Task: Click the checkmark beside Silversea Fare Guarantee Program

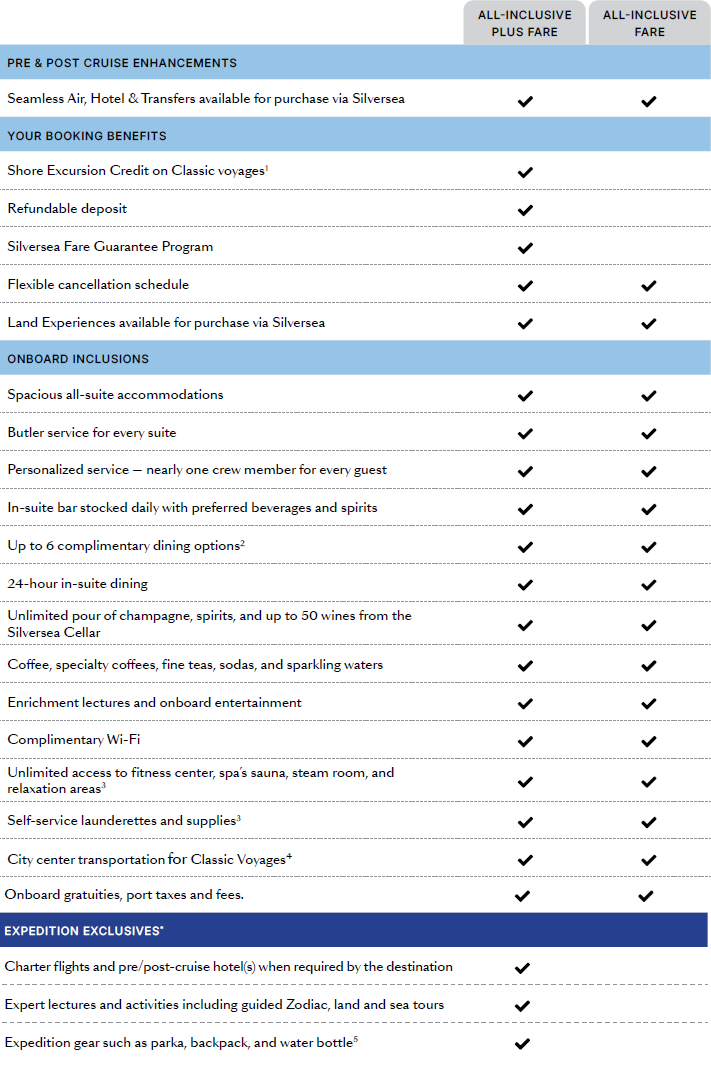Action: 525,248
